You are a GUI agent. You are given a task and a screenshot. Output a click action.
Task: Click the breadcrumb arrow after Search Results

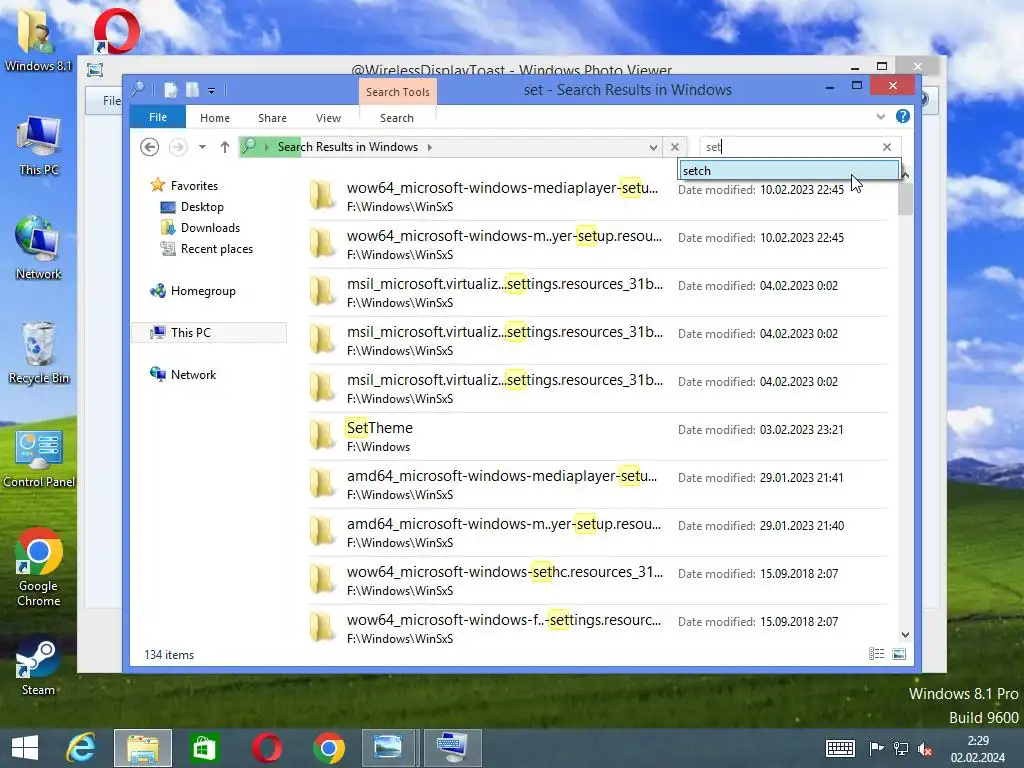(430, 148)
